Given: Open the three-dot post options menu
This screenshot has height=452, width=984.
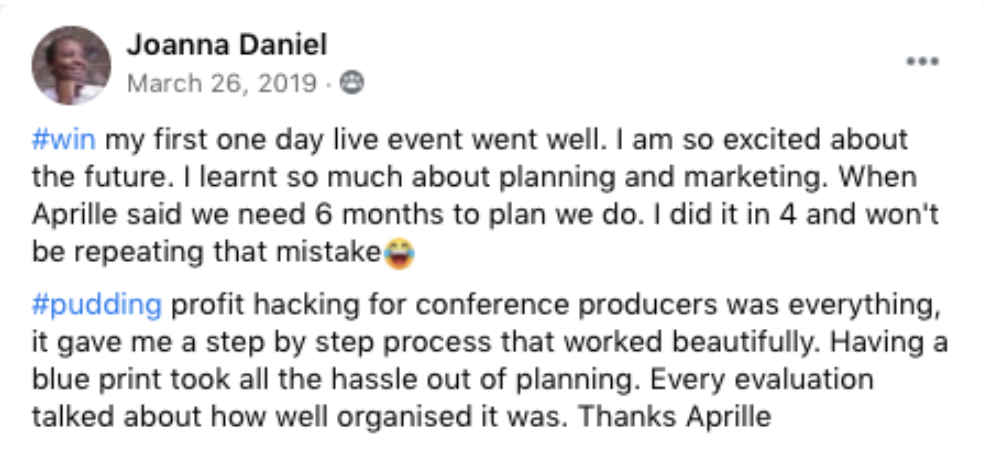Looking at the screenshot, I should point(921,62).
